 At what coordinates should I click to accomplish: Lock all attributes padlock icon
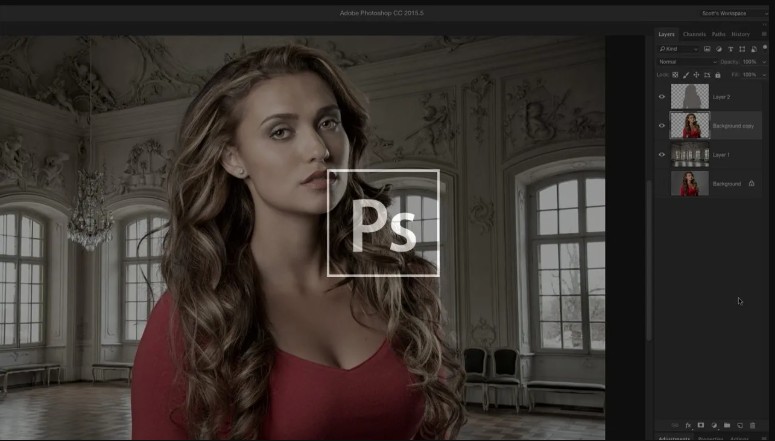[x=718, y=75]
